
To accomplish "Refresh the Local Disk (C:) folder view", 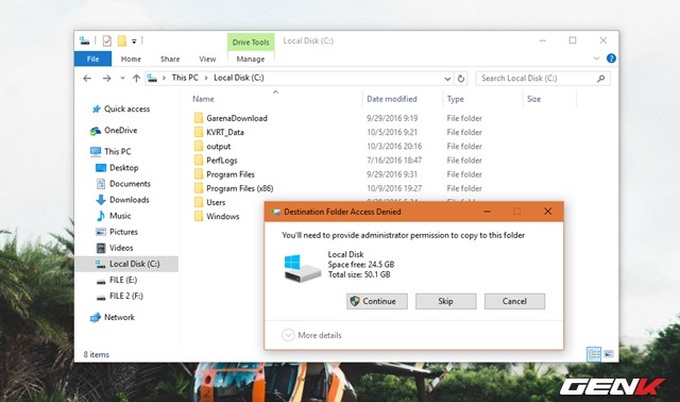I will 463,77.
